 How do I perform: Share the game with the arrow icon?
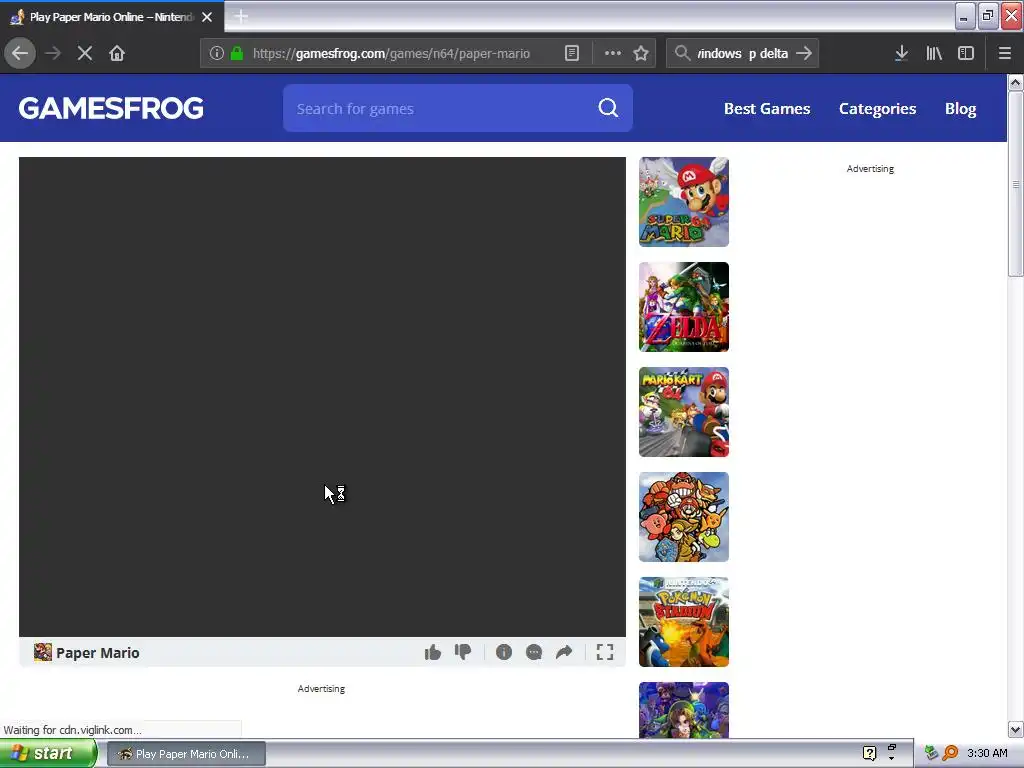coord(564,652)
